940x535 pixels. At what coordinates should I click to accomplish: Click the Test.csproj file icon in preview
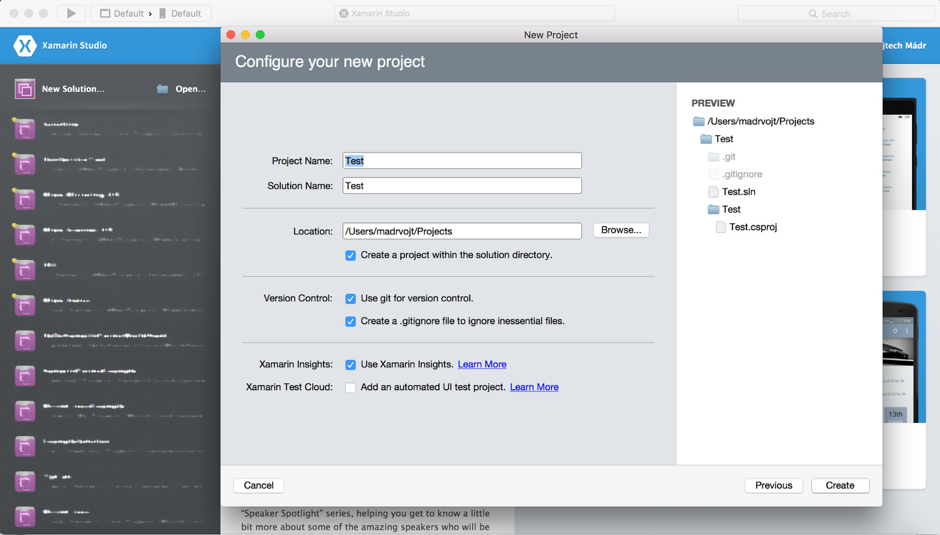click(721, 227)
